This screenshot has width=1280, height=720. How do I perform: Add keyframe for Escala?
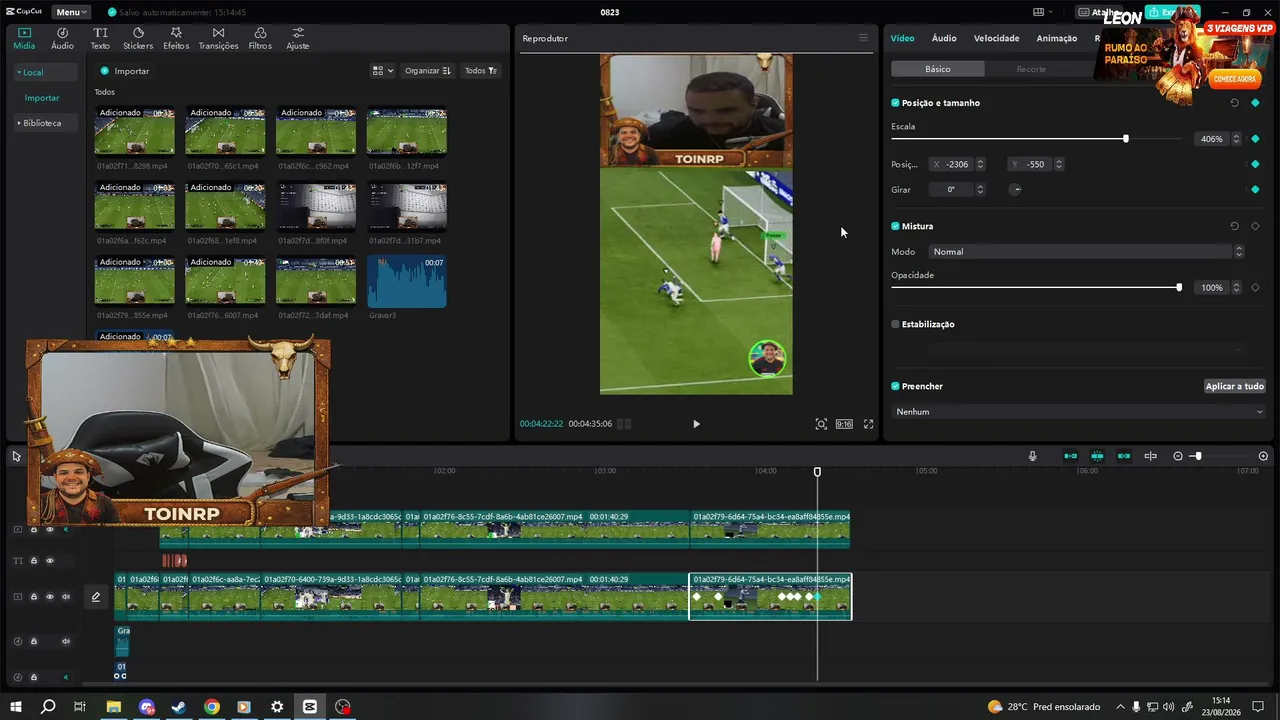coord(1255,139)
